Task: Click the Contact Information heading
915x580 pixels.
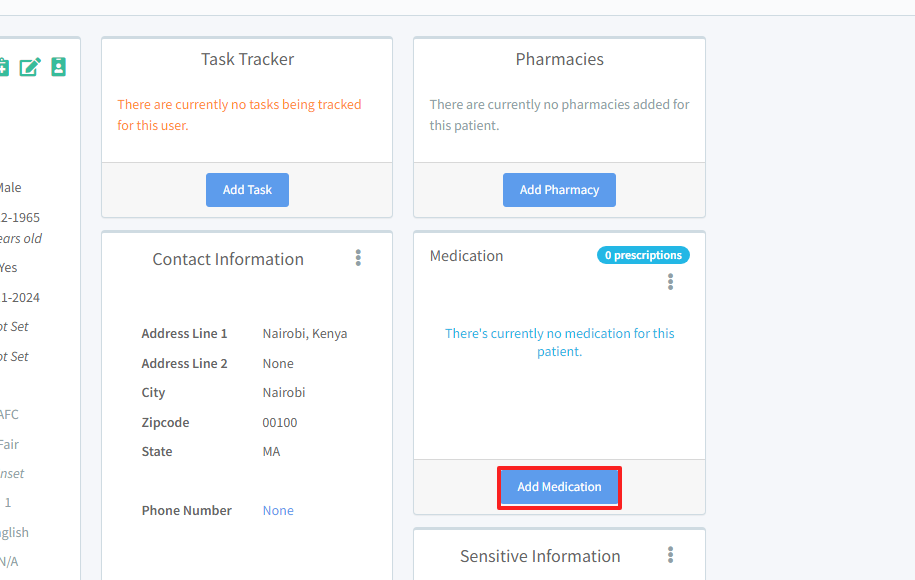Action: point(228,259)
